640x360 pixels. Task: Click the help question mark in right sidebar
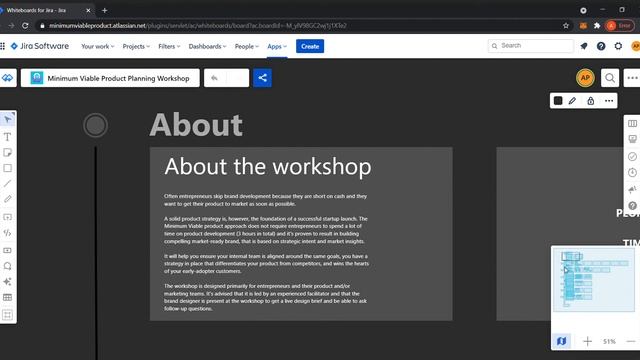(632, 206)
